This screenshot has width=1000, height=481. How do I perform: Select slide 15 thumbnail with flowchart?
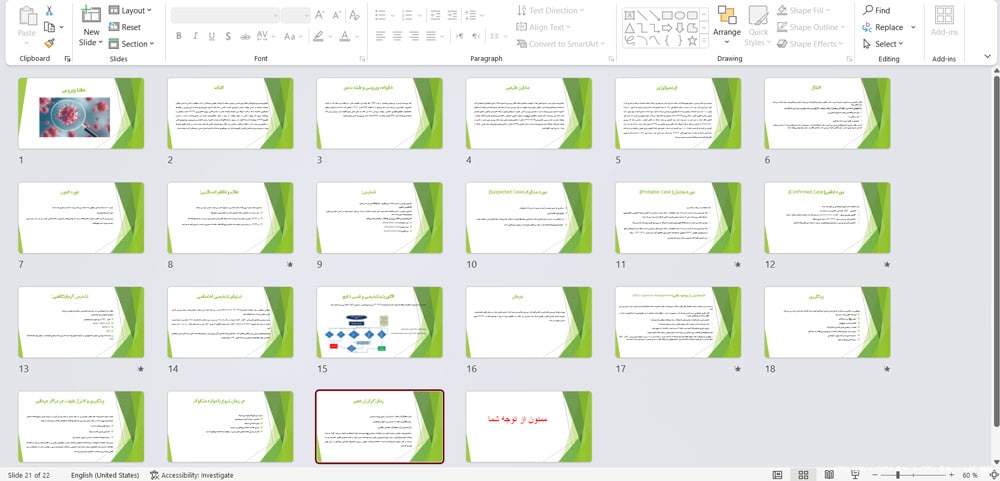[x=379, y=322]
